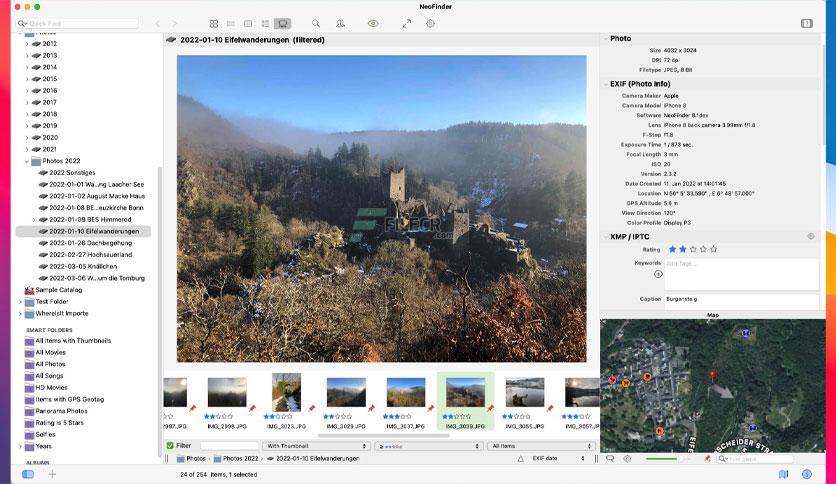The height and width of the screenshot is (484, 836).
Task: Open the With Thumbnail filter dropdown
Action: [316, 446]
